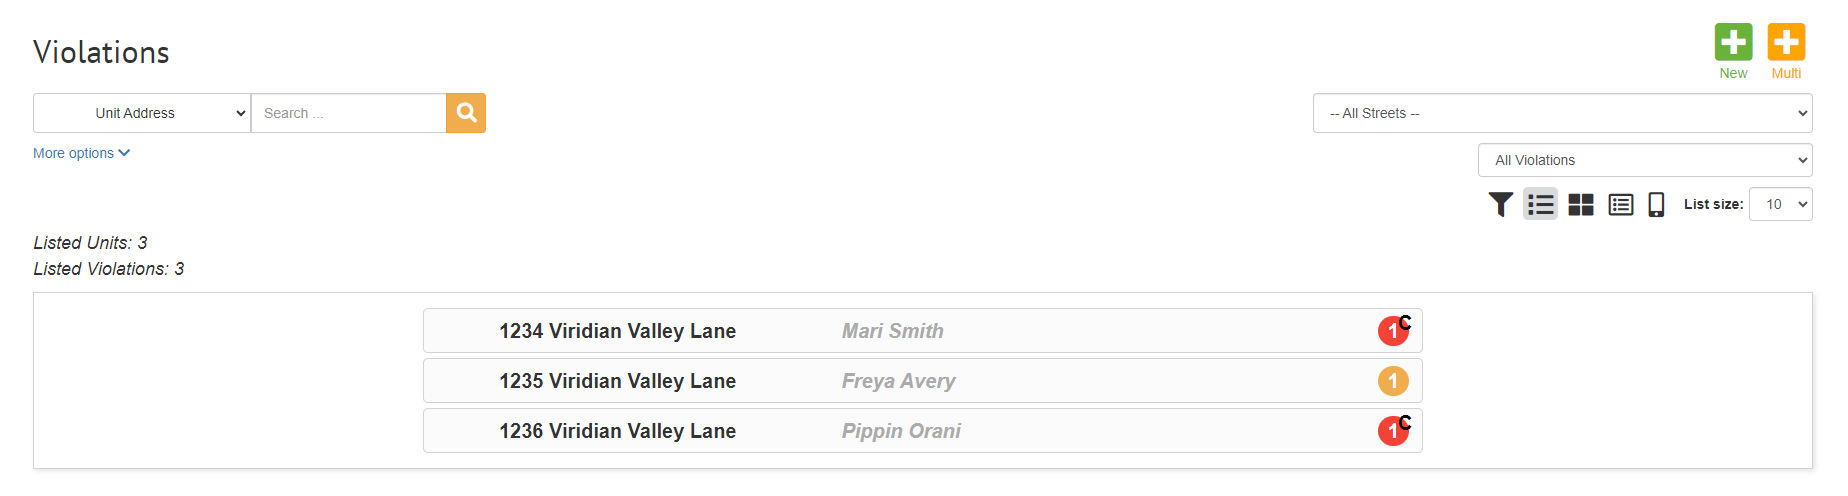Click red violation badge for Mari Smith
This screenshot has height=496, width=1848.
(x=1393, y=331)
